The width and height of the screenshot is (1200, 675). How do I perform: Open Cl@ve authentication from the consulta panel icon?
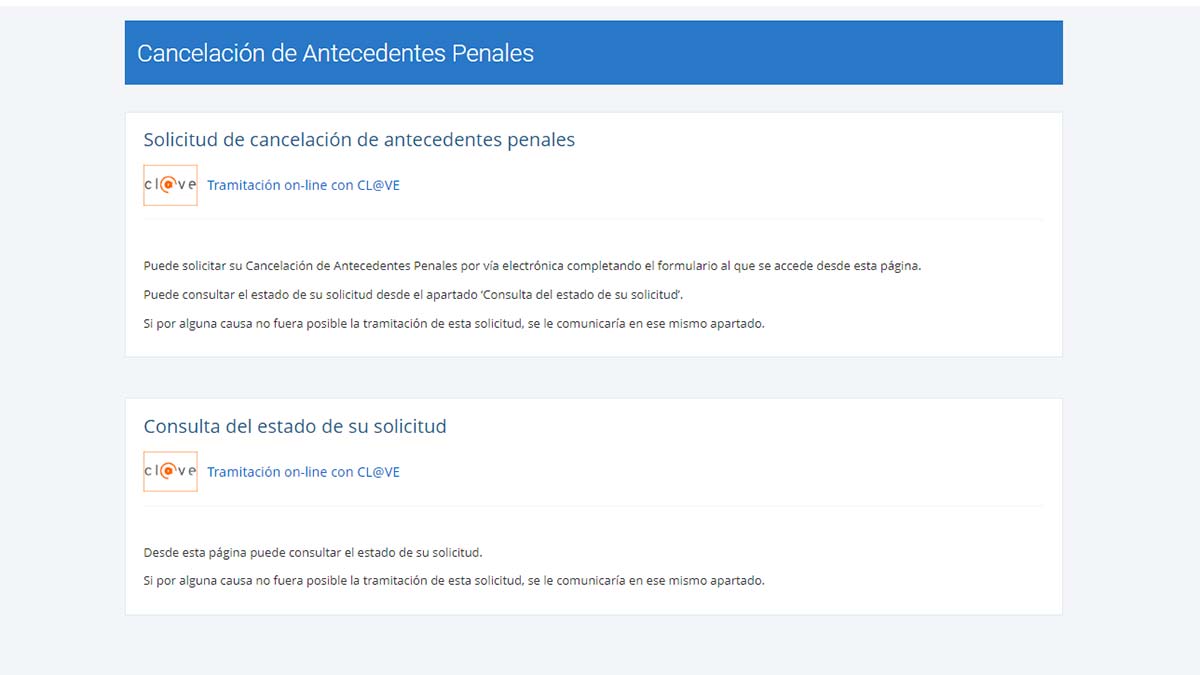click(169, 470)
